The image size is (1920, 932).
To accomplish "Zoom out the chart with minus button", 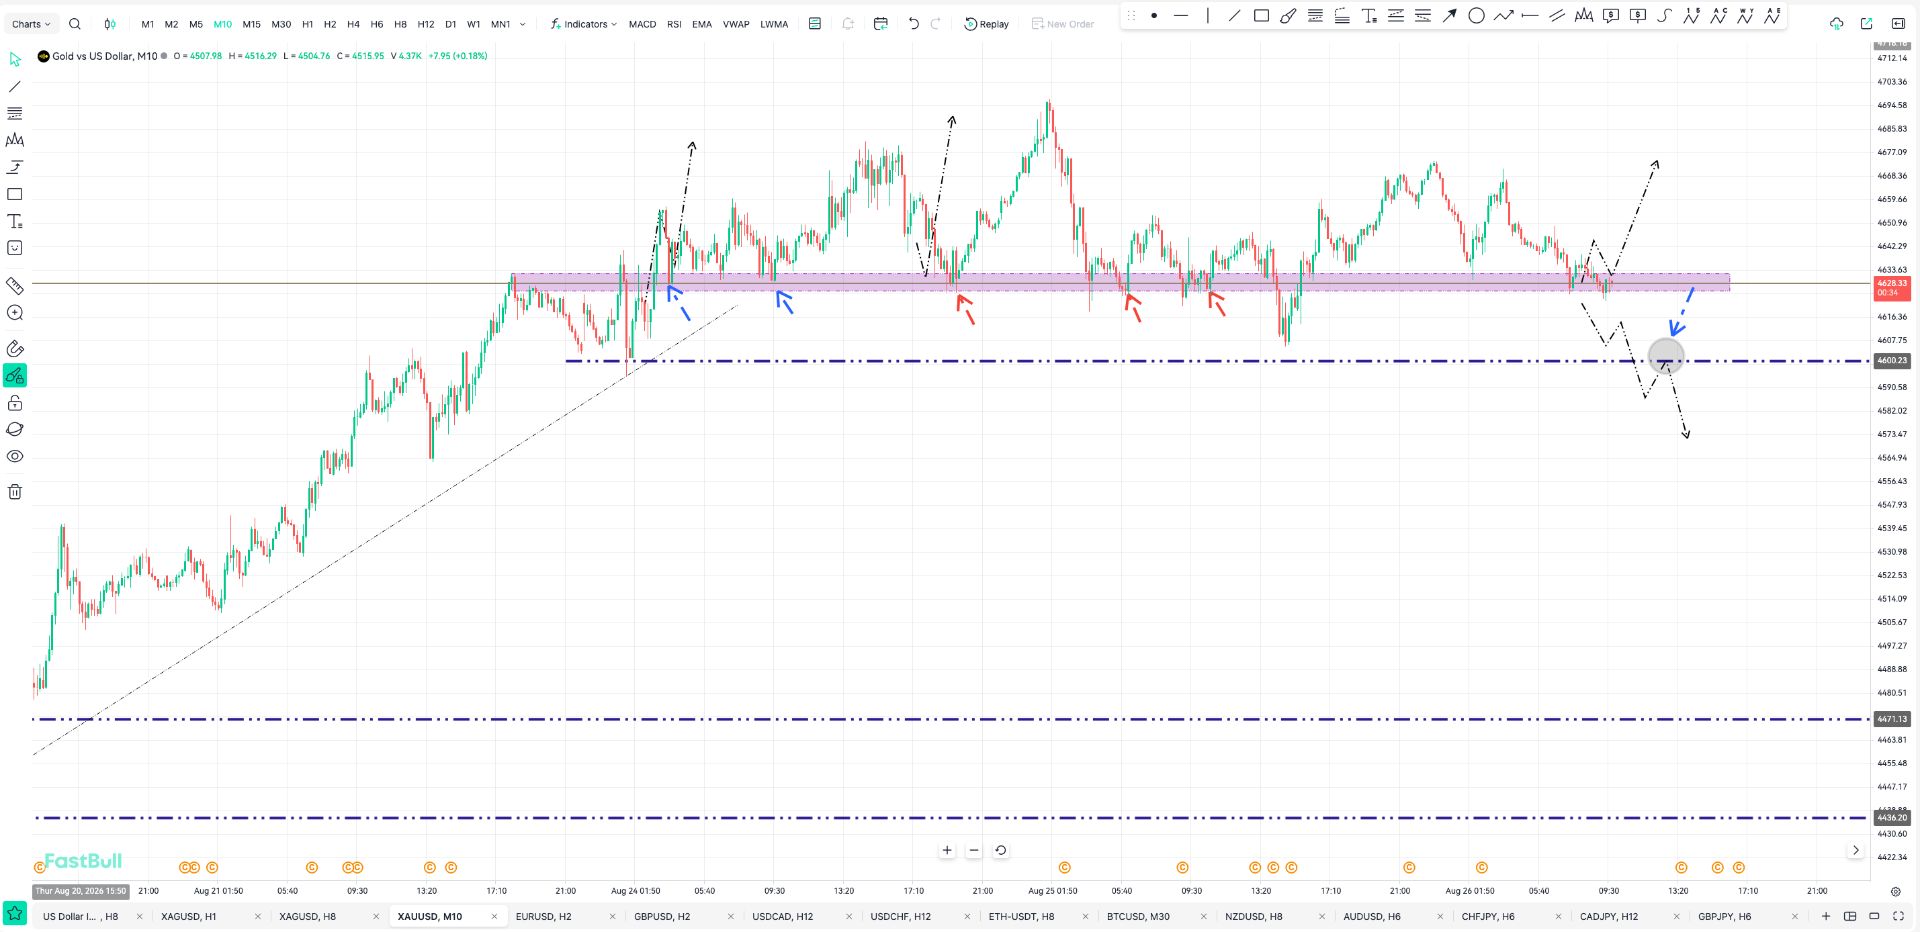I will click(x=974, y=850).
